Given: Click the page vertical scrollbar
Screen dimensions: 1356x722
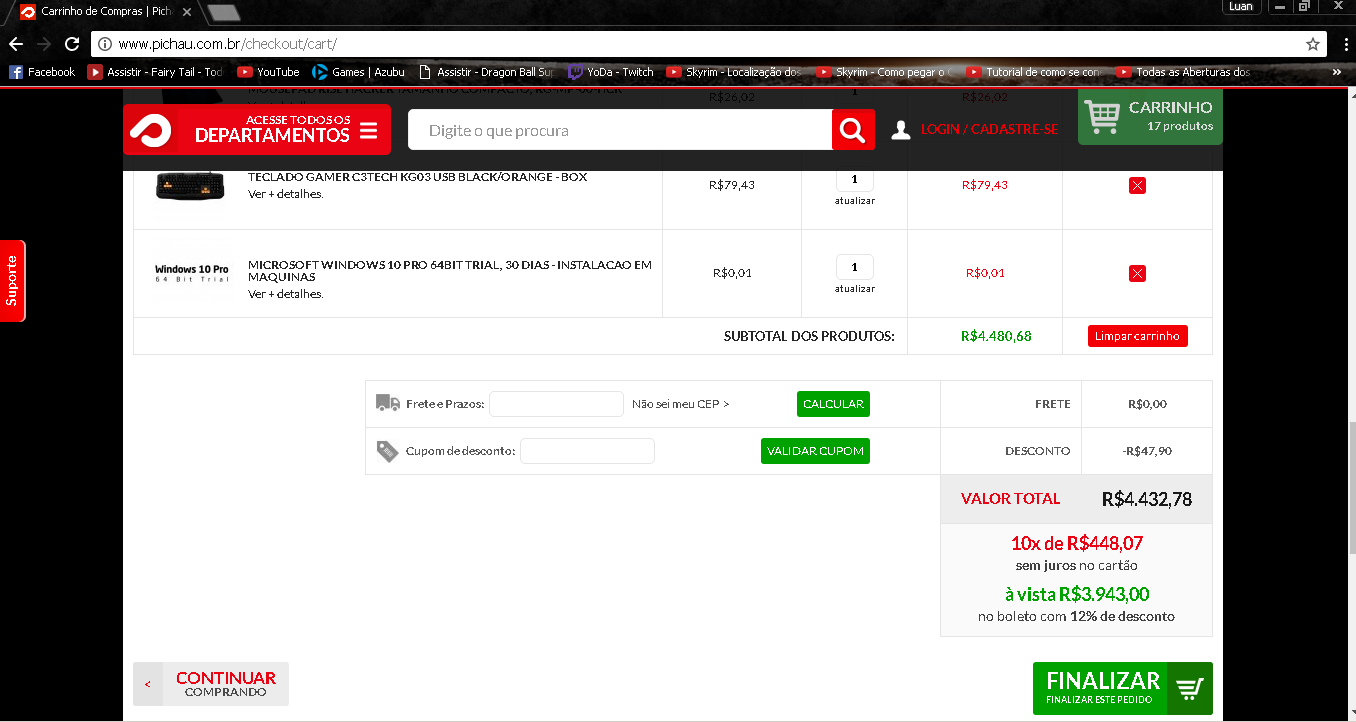Looking at the screenshot, I should click(1350, 490).
